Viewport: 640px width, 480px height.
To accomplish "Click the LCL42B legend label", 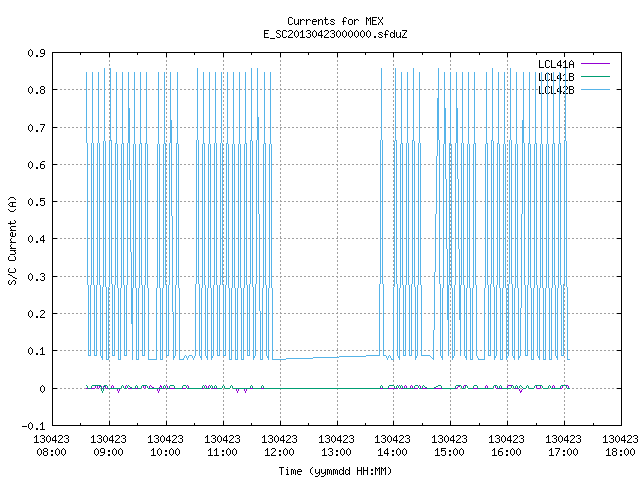I will pyautogui.click(x=556, y=90).
